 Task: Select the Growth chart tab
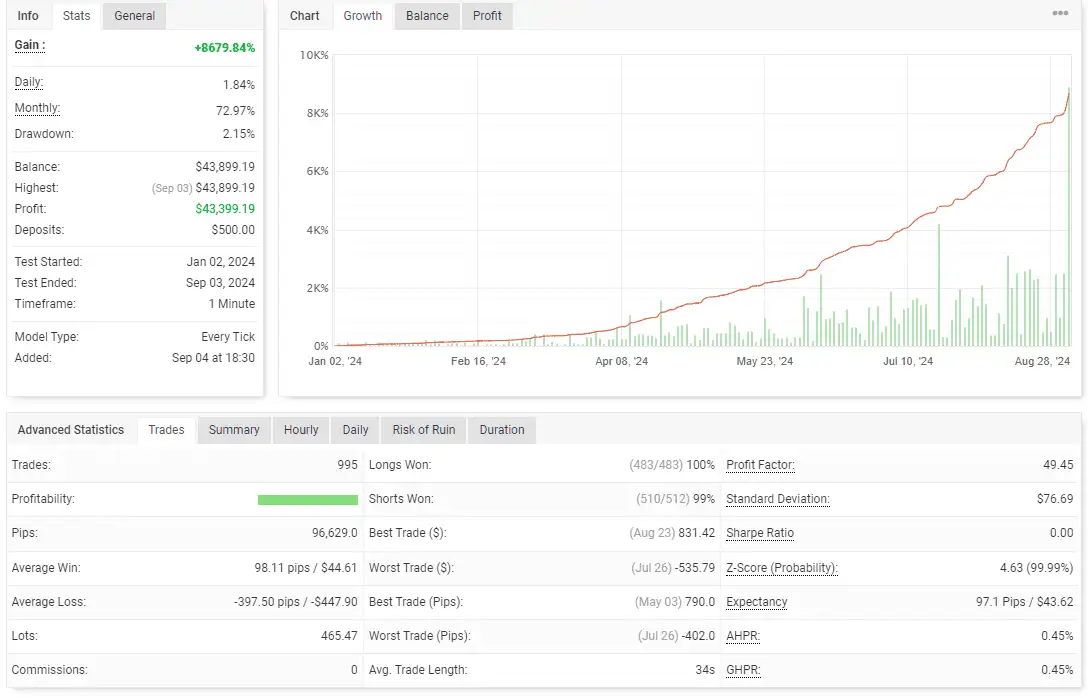click(362, 16)
